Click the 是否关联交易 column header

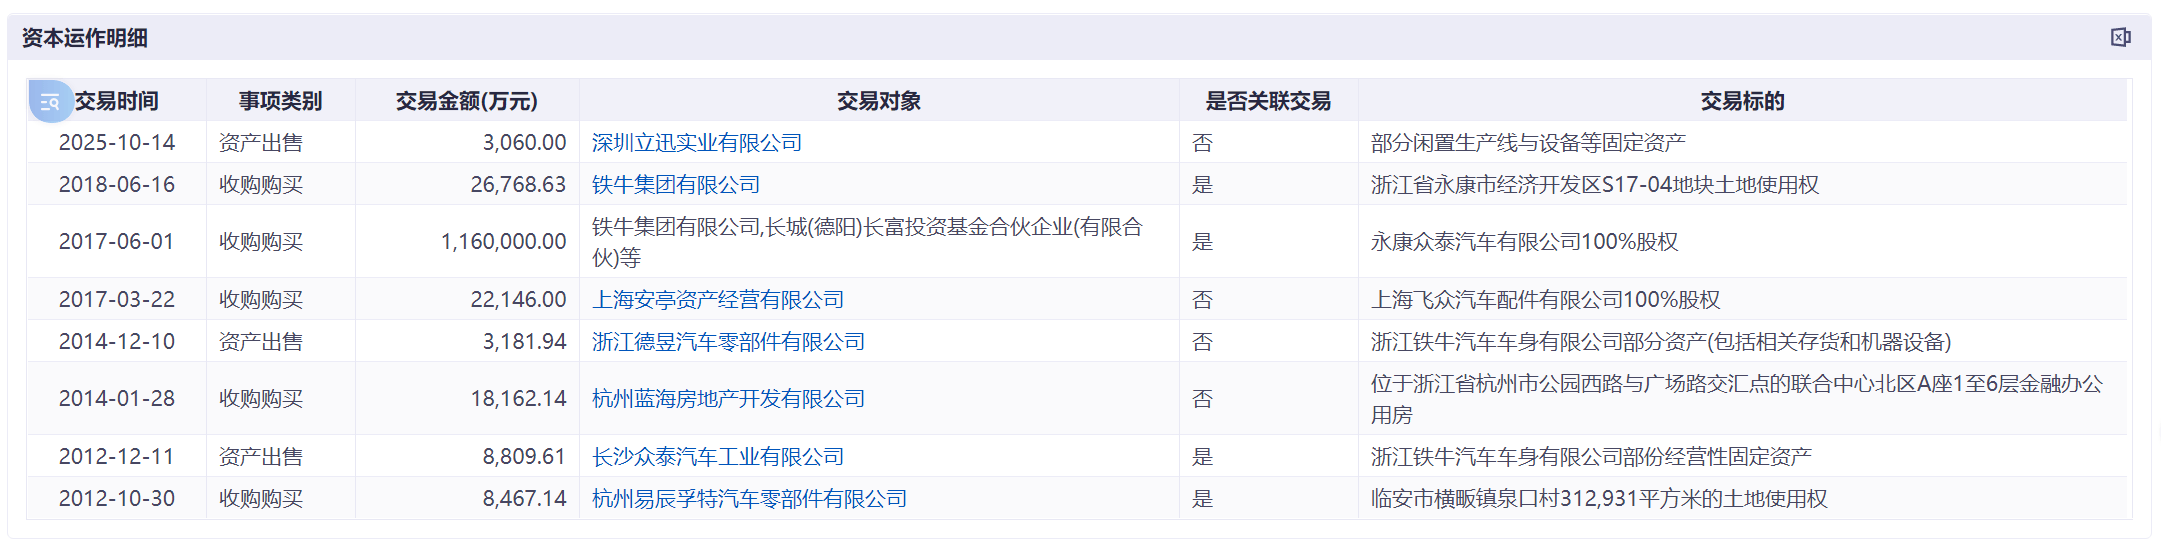tap(1269, 101)
